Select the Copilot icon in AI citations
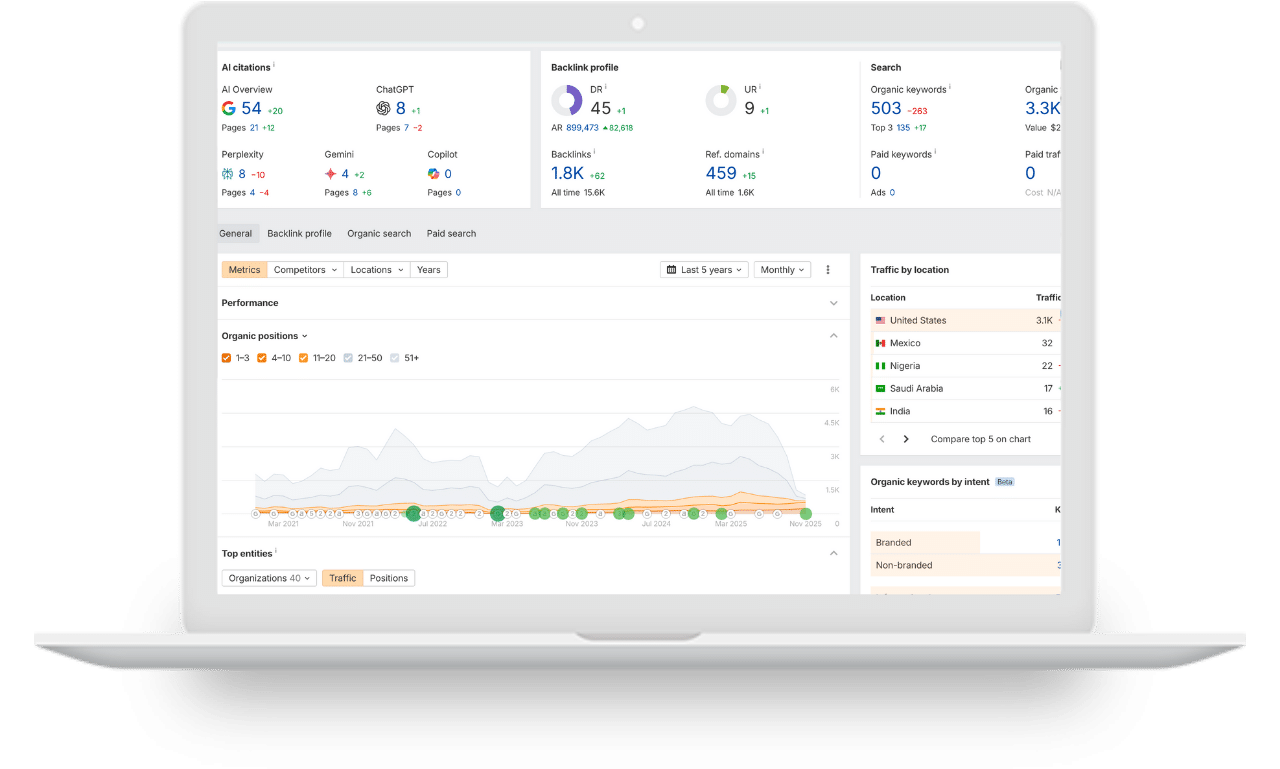This screenshot has width=1280, height=769. pos(434,172)
